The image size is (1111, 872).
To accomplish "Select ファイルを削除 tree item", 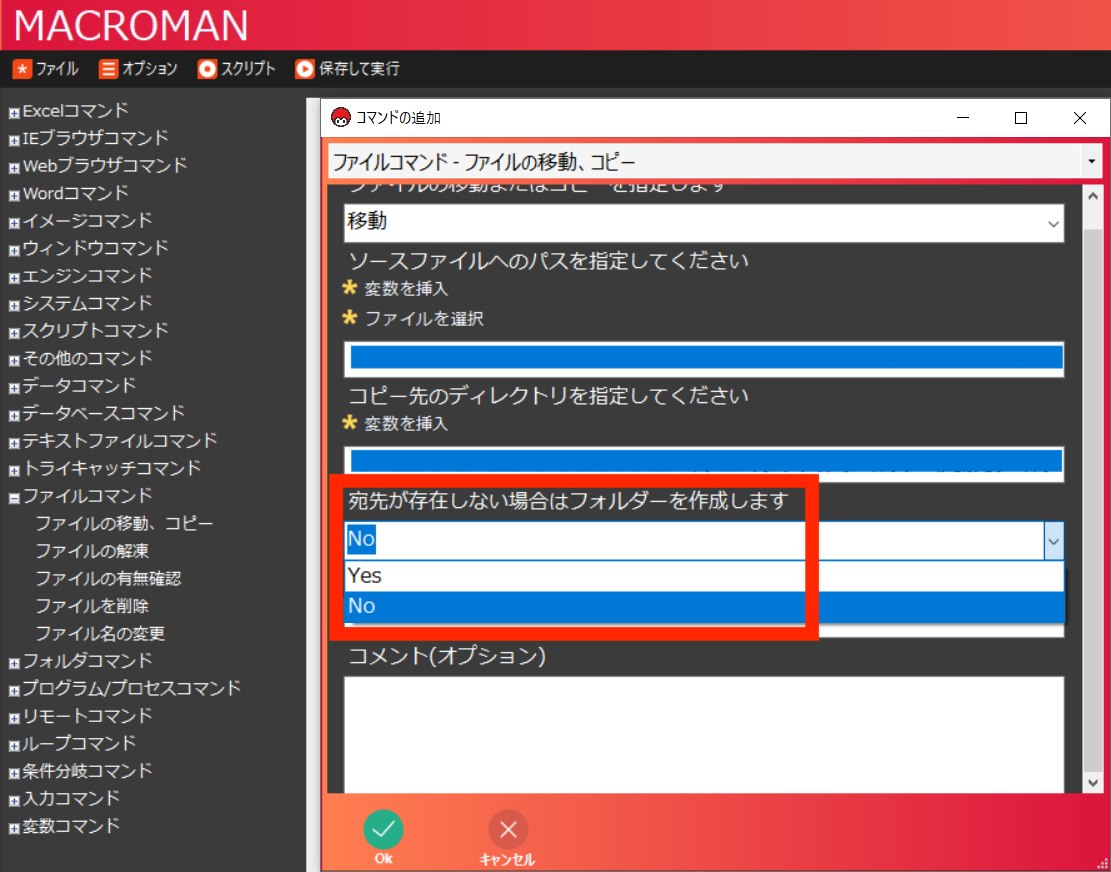I will coord(92,606).
